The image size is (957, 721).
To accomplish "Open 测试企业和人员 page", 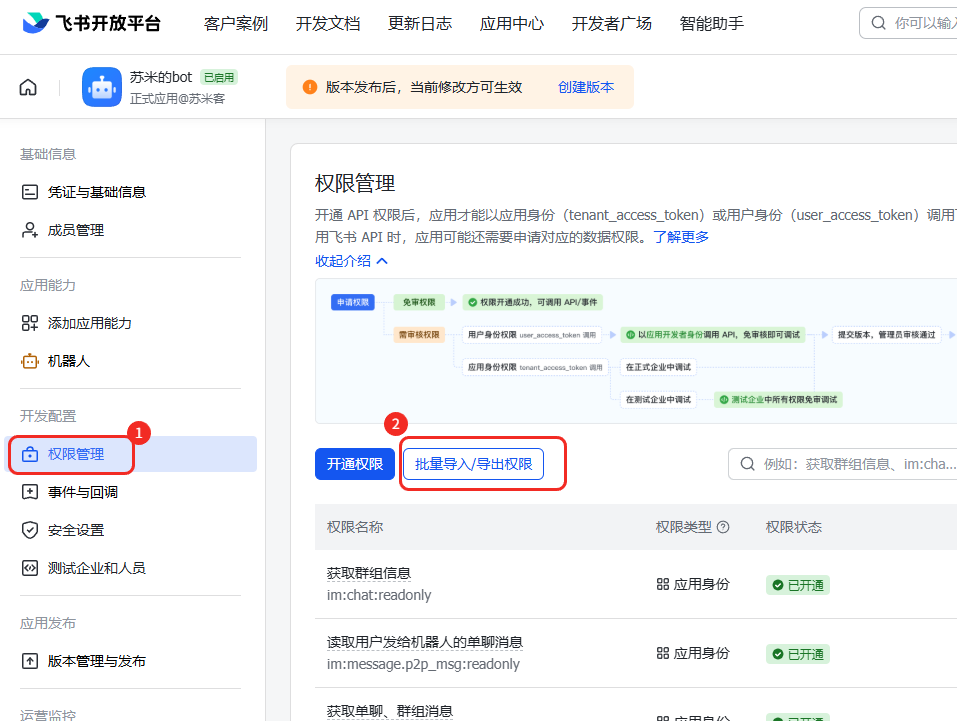I will (x=96, y=568).
